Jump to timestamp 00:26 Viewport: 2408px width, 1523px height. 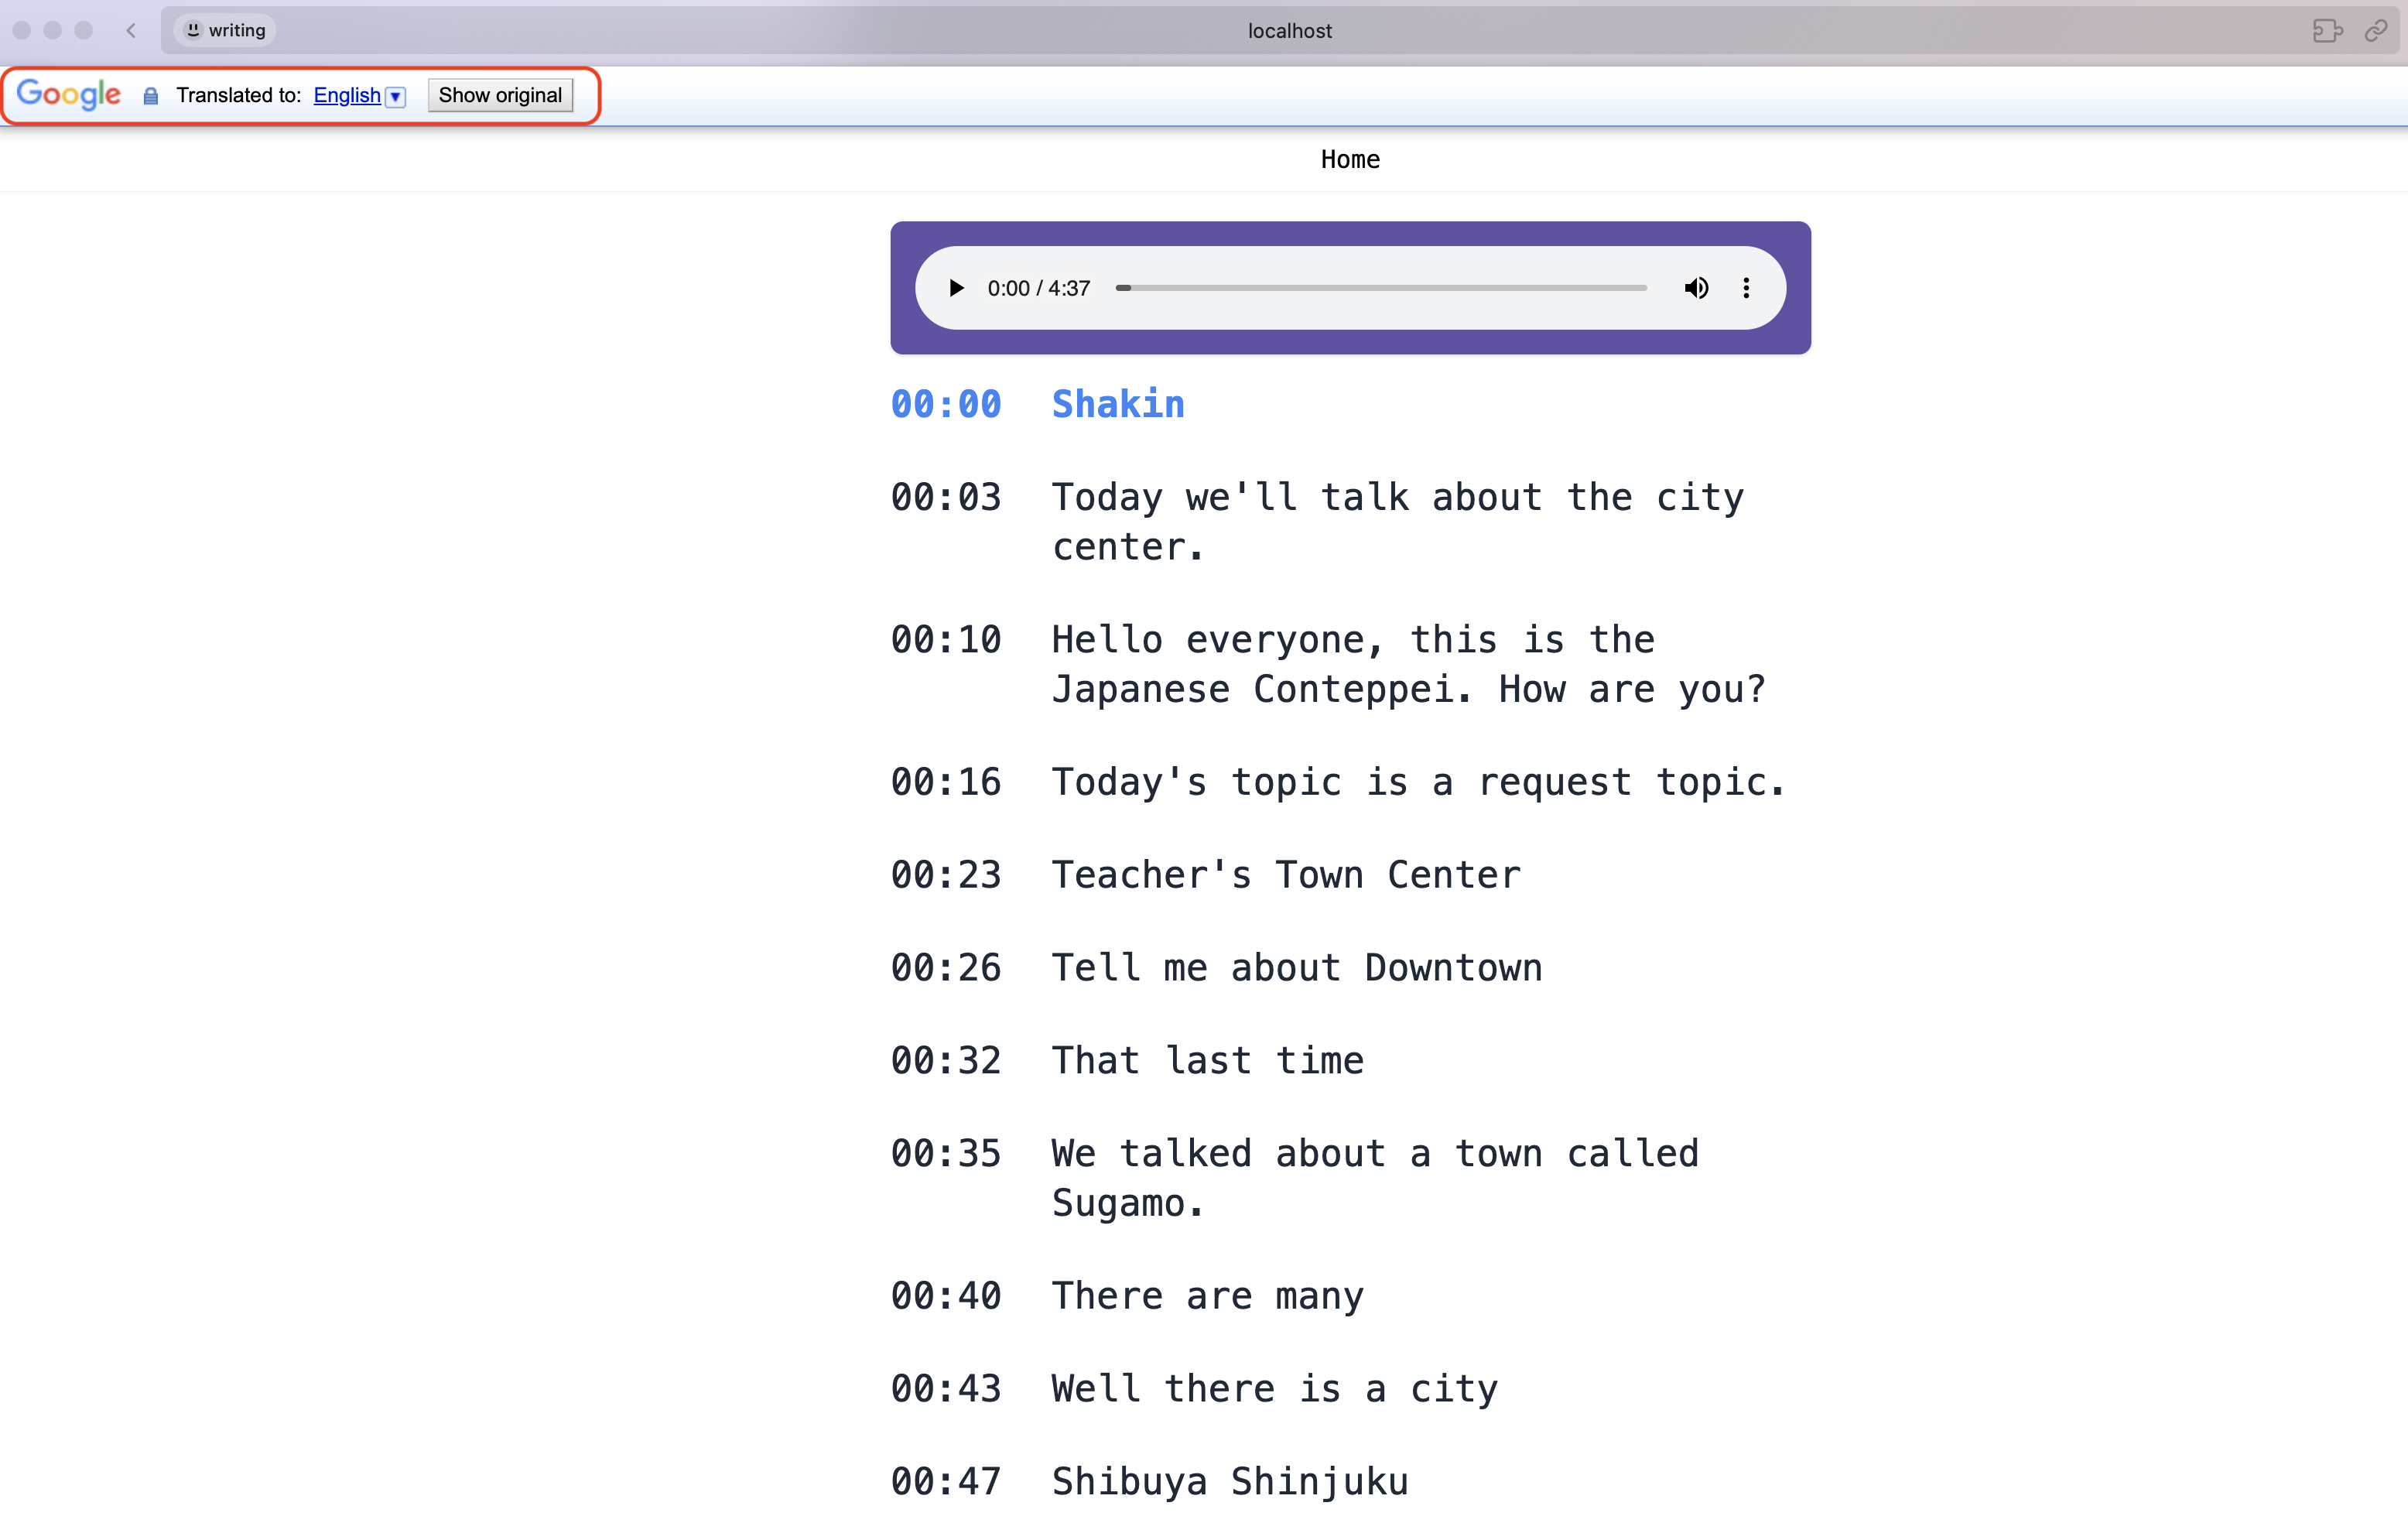coord(946,968)
